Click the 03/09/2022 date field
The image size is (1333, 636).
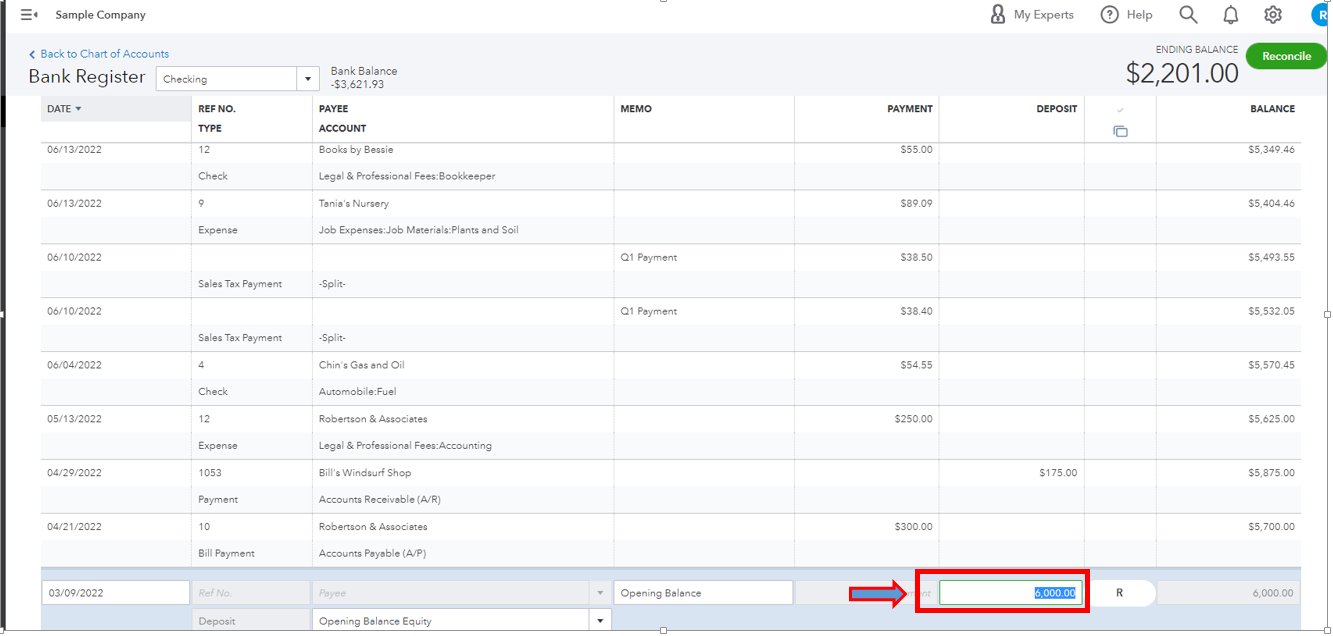pyautogui.click(x=115, y=593)
